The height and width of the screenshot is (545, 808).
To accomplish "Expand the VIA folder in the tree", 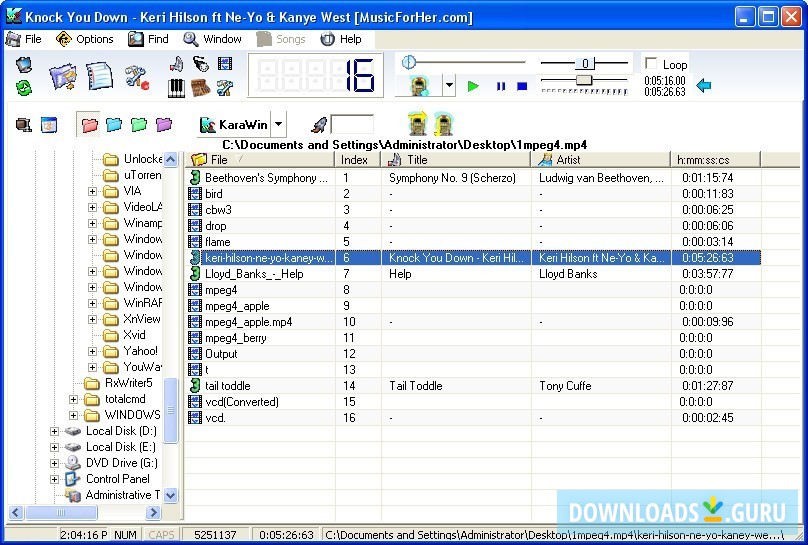I will [x=92, y=192].
